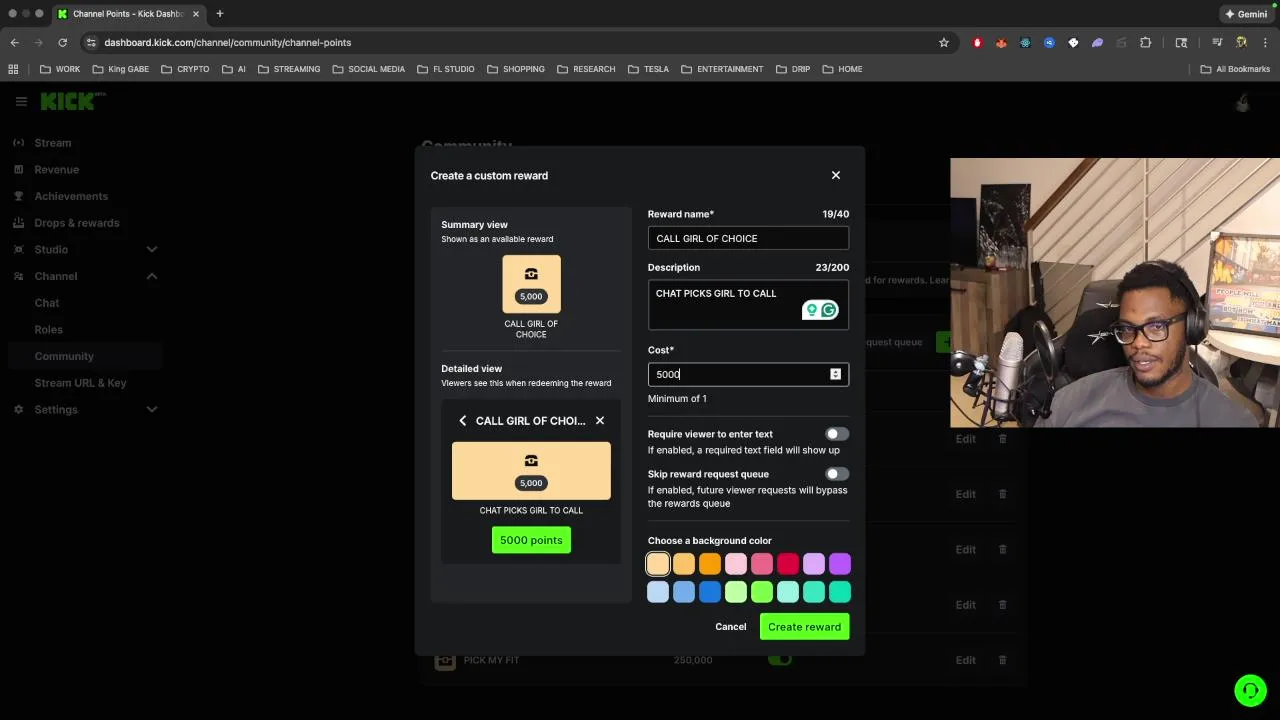The width and height of the screenshot is (1280, 720).
Task: Click the Reward name input field
Action: (x=748, y=238)
